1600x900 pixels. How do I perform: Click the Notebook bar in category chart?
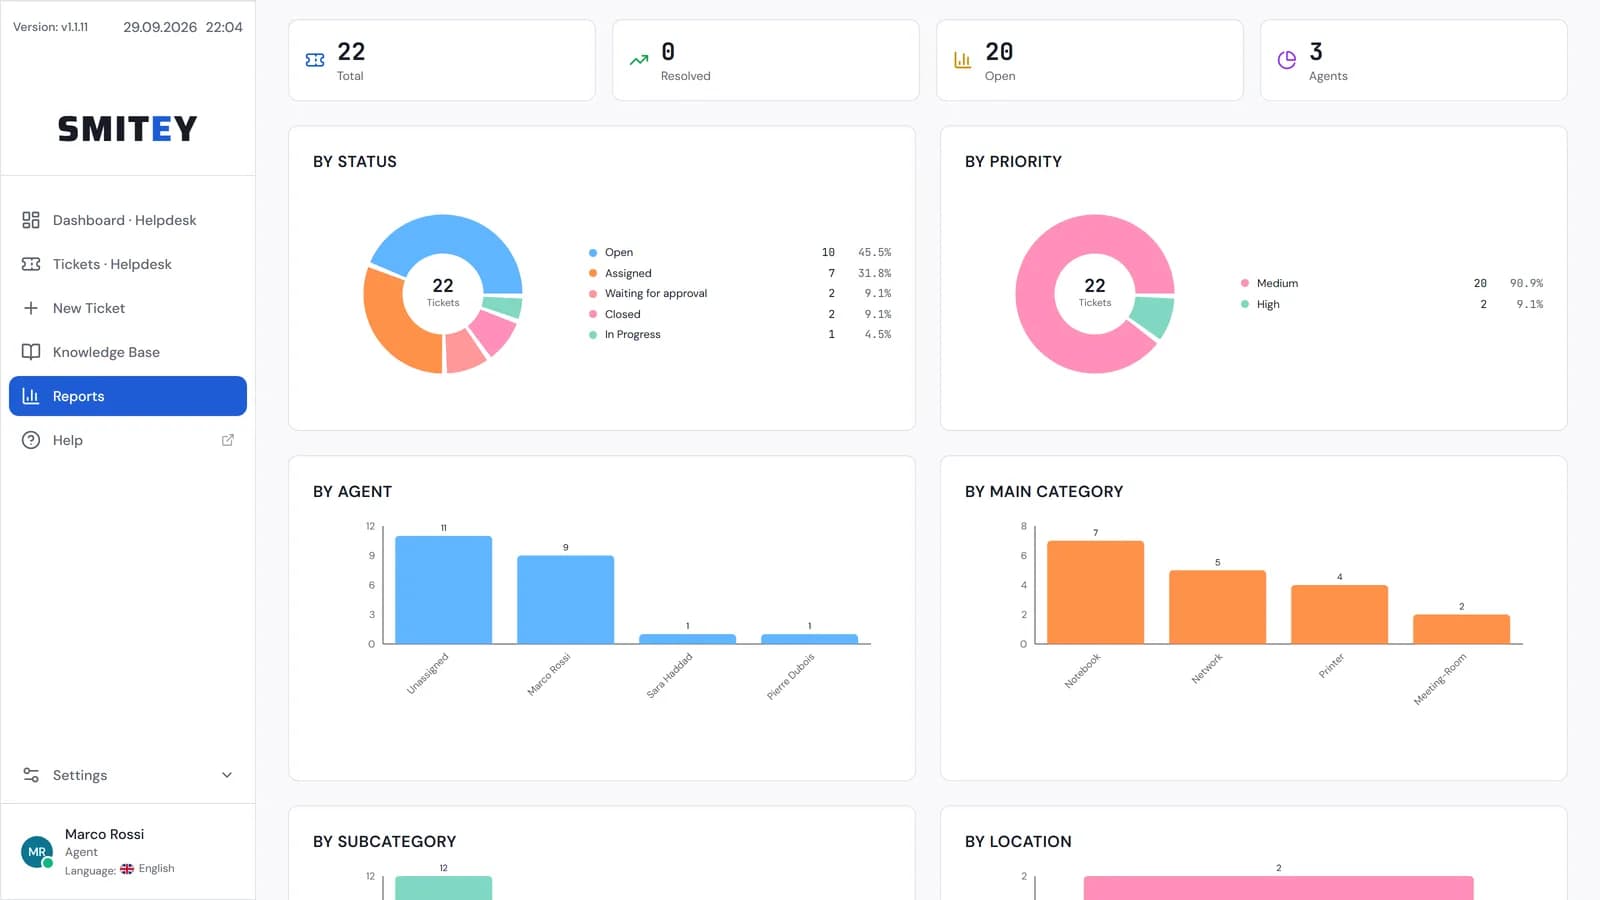click(x=1096, y=592)
